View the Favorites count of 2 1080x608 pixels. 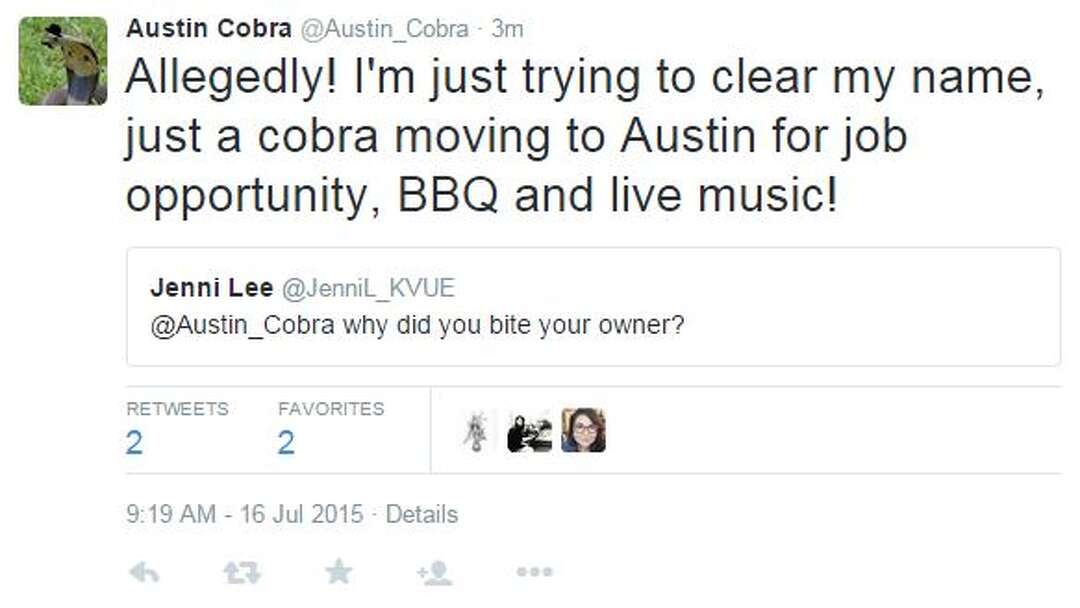[286, 442]
